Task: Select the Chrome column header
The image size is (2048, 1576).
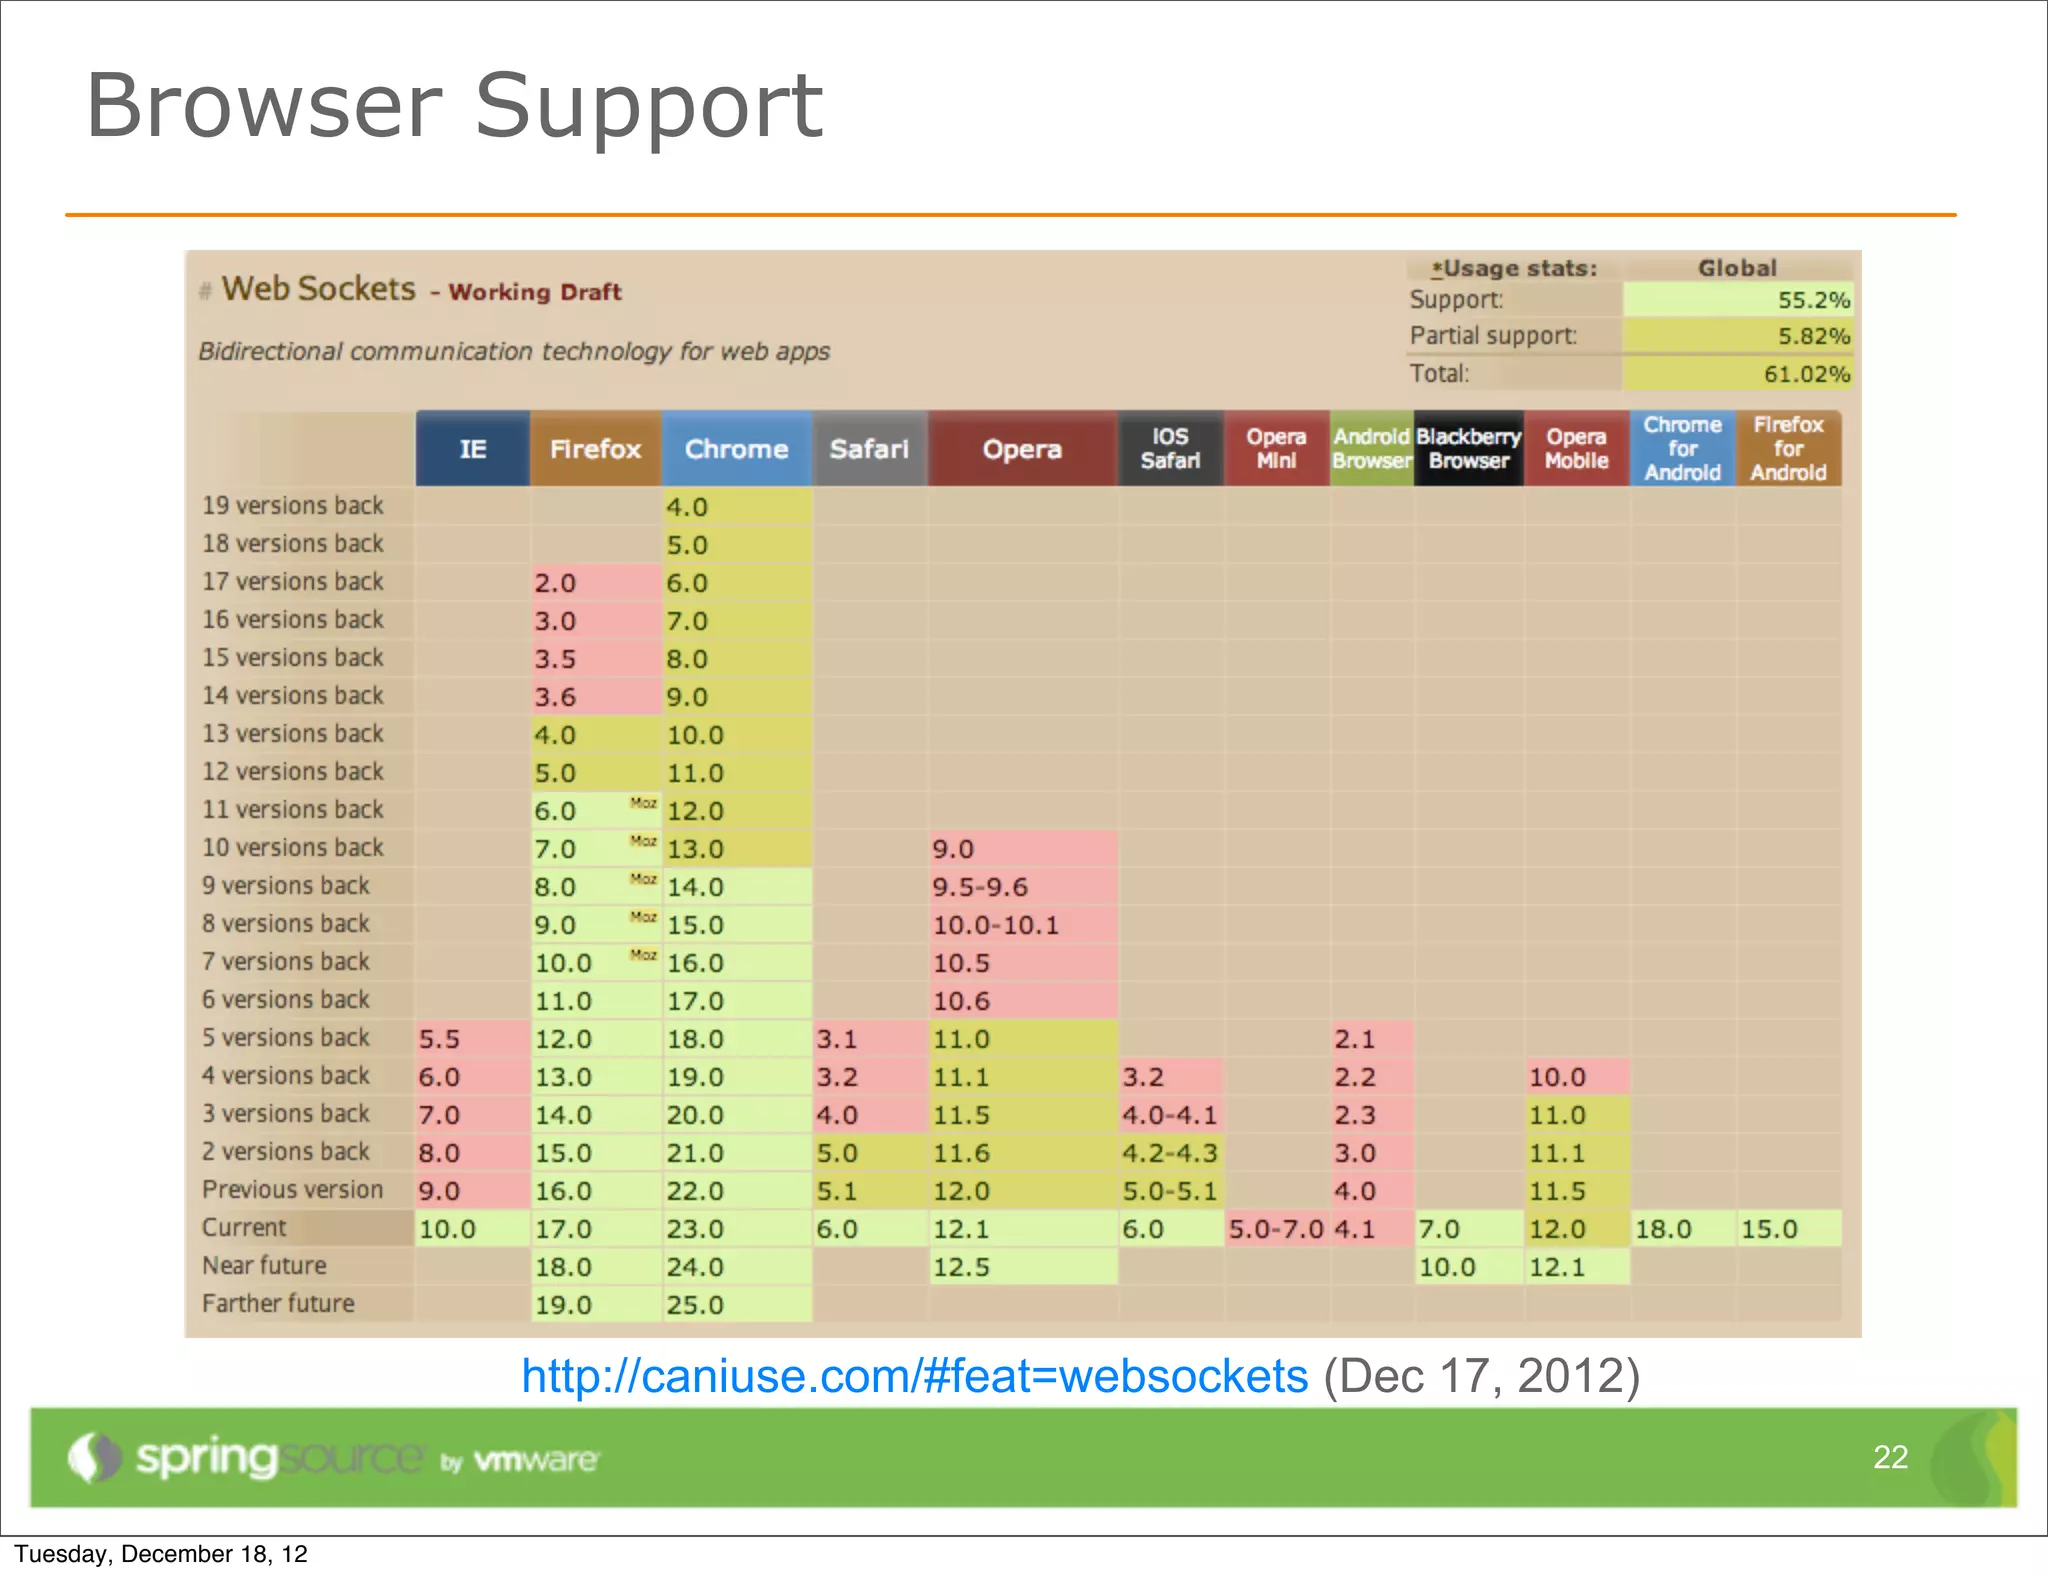Action: pos(737,449)
